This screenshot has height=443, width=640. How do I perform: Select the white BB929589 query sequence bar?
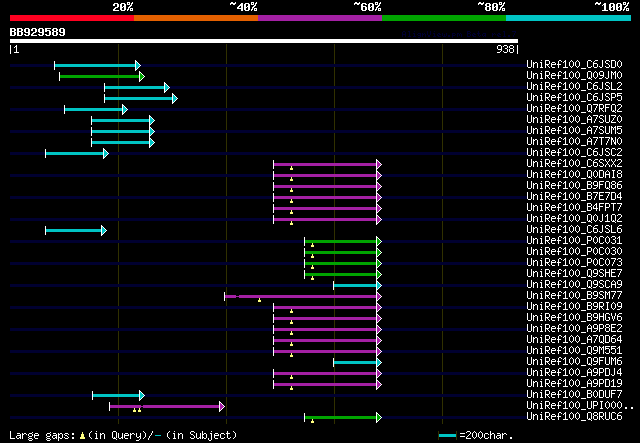coord(264,41)
